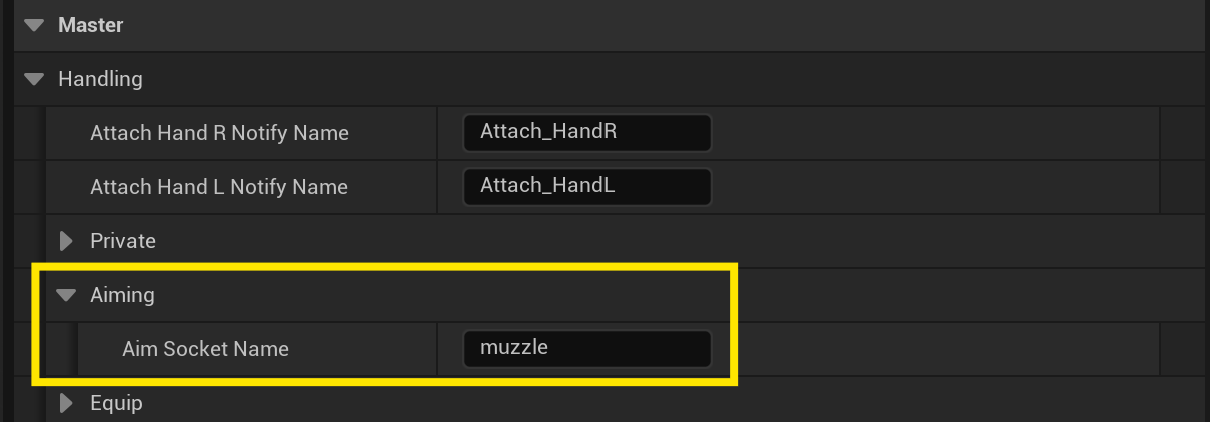
Task: Click the Attach_HandL text input box
Action: (587, 186)
